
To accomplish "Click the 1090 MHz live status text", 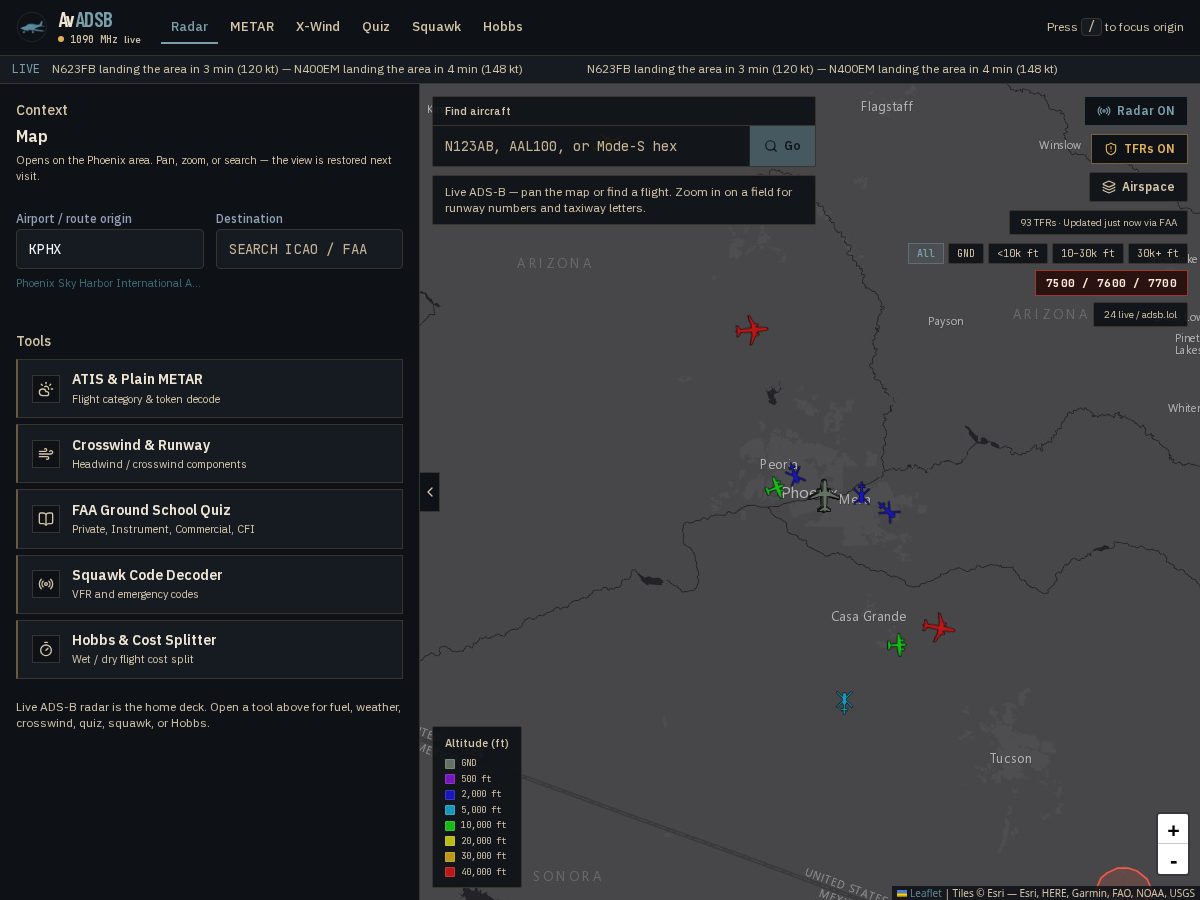I will pos(105,40).
